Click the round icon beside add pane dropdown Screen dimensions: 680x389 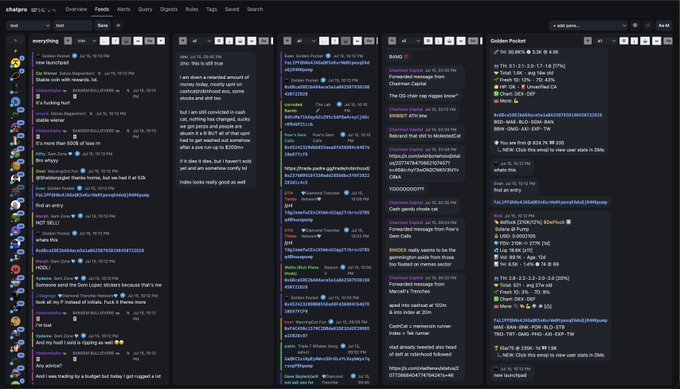point(635,26)
